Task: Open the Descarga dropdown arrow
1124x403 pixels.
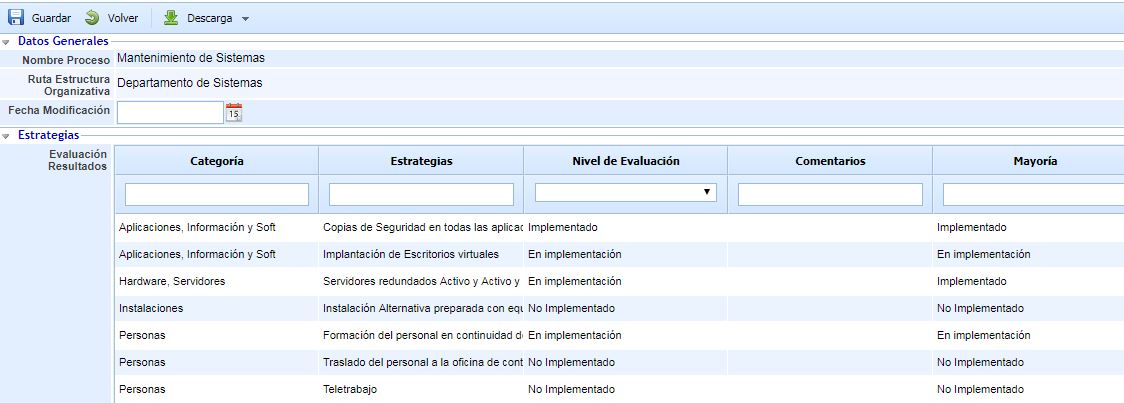Action: (246, 19)
